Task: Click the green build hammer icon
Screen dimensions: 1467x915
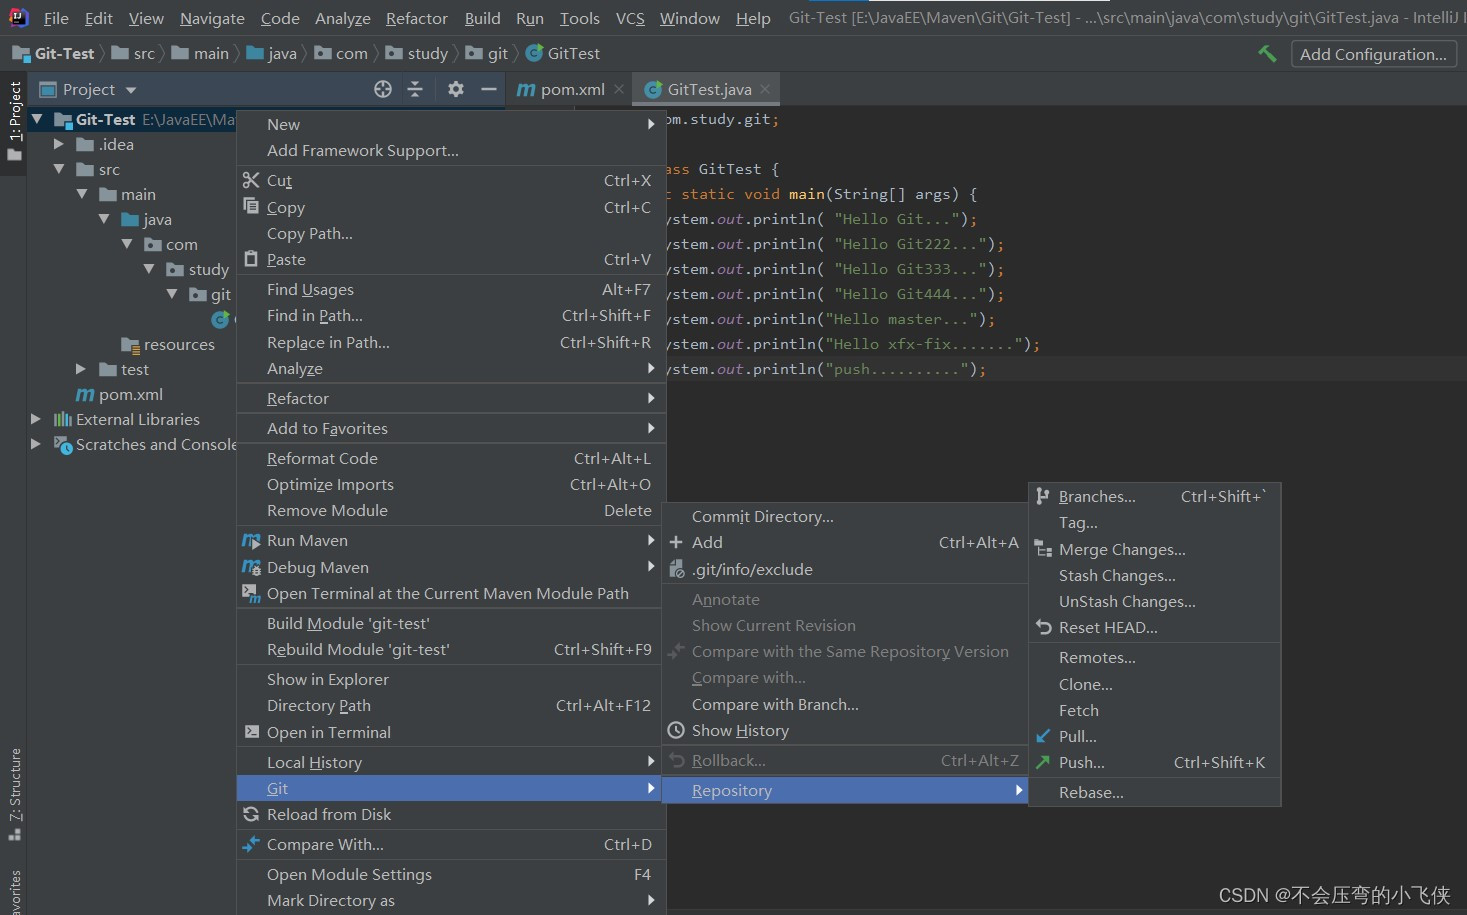Action: pos(1267,53)
